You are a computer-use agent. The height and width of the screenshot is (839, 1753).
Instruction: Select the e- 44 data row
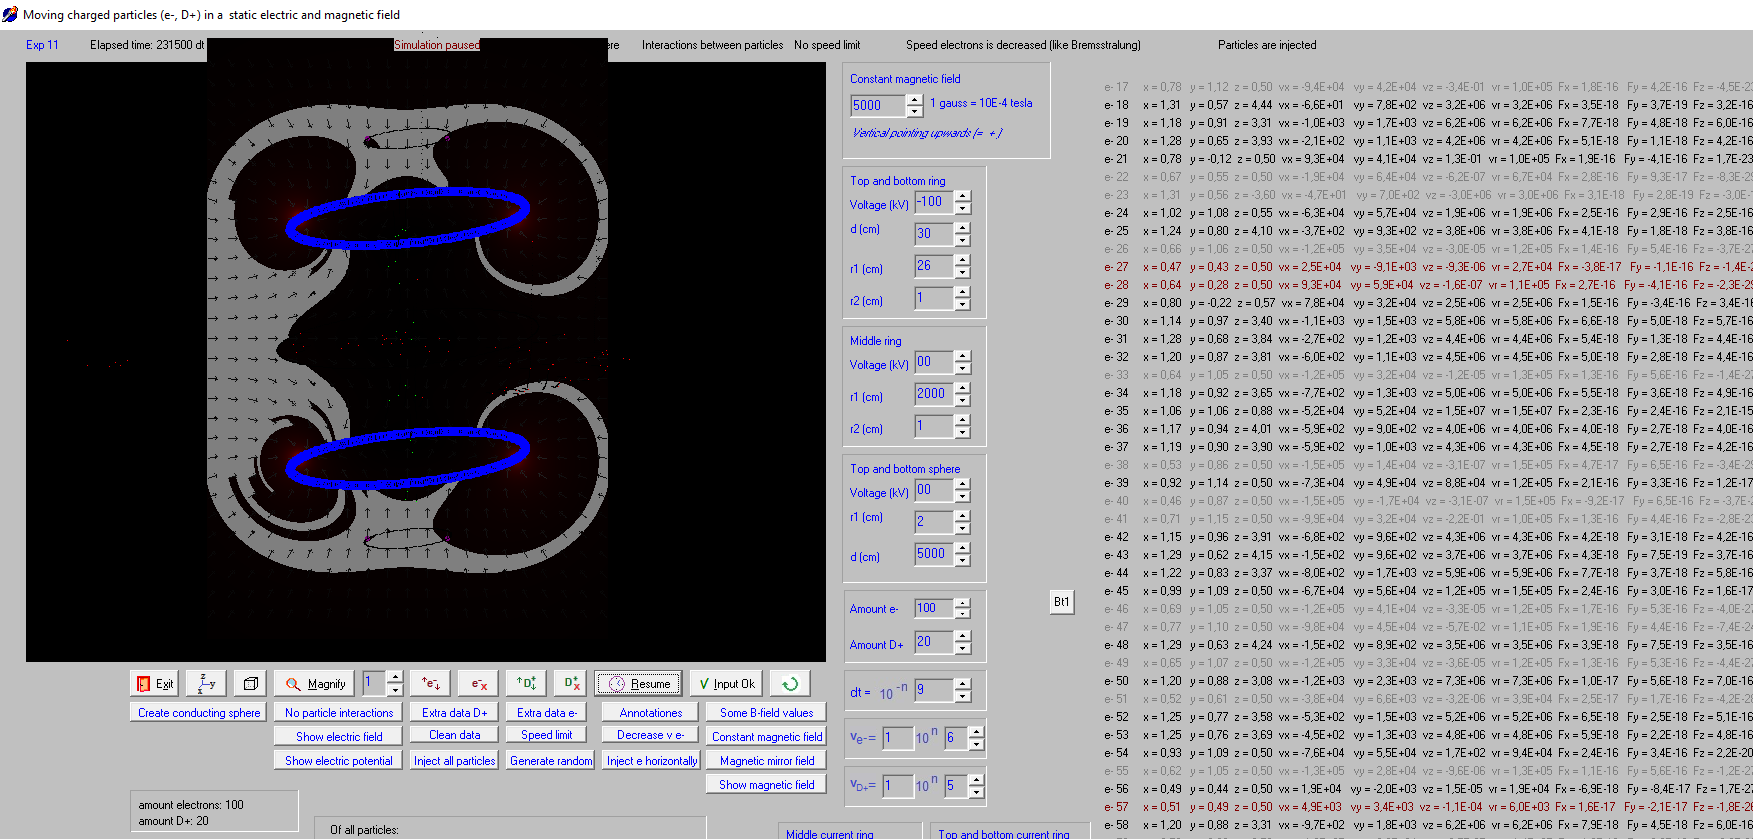[1428, 573]
